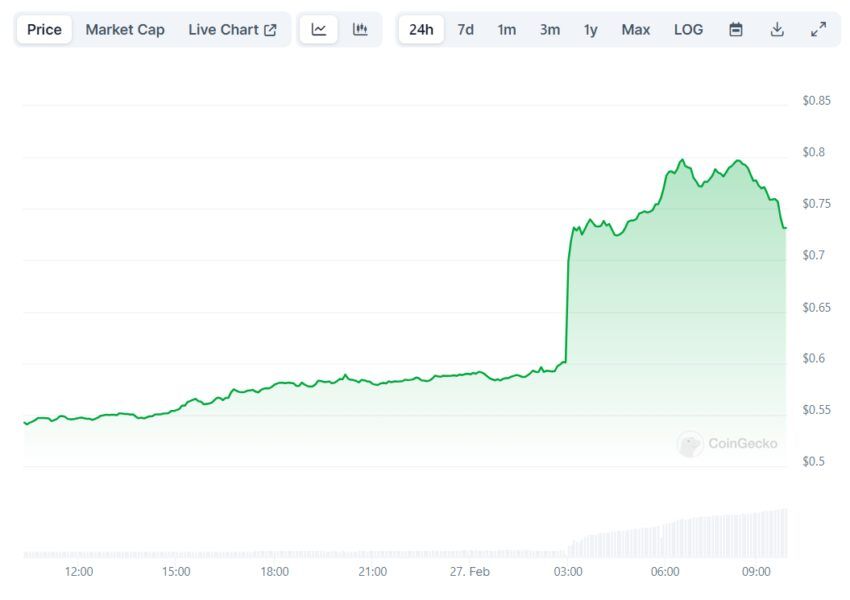The height and width of the screenshot is (600, 850).
Task: Click the price peak near $0.8
Action: (682, 160)
